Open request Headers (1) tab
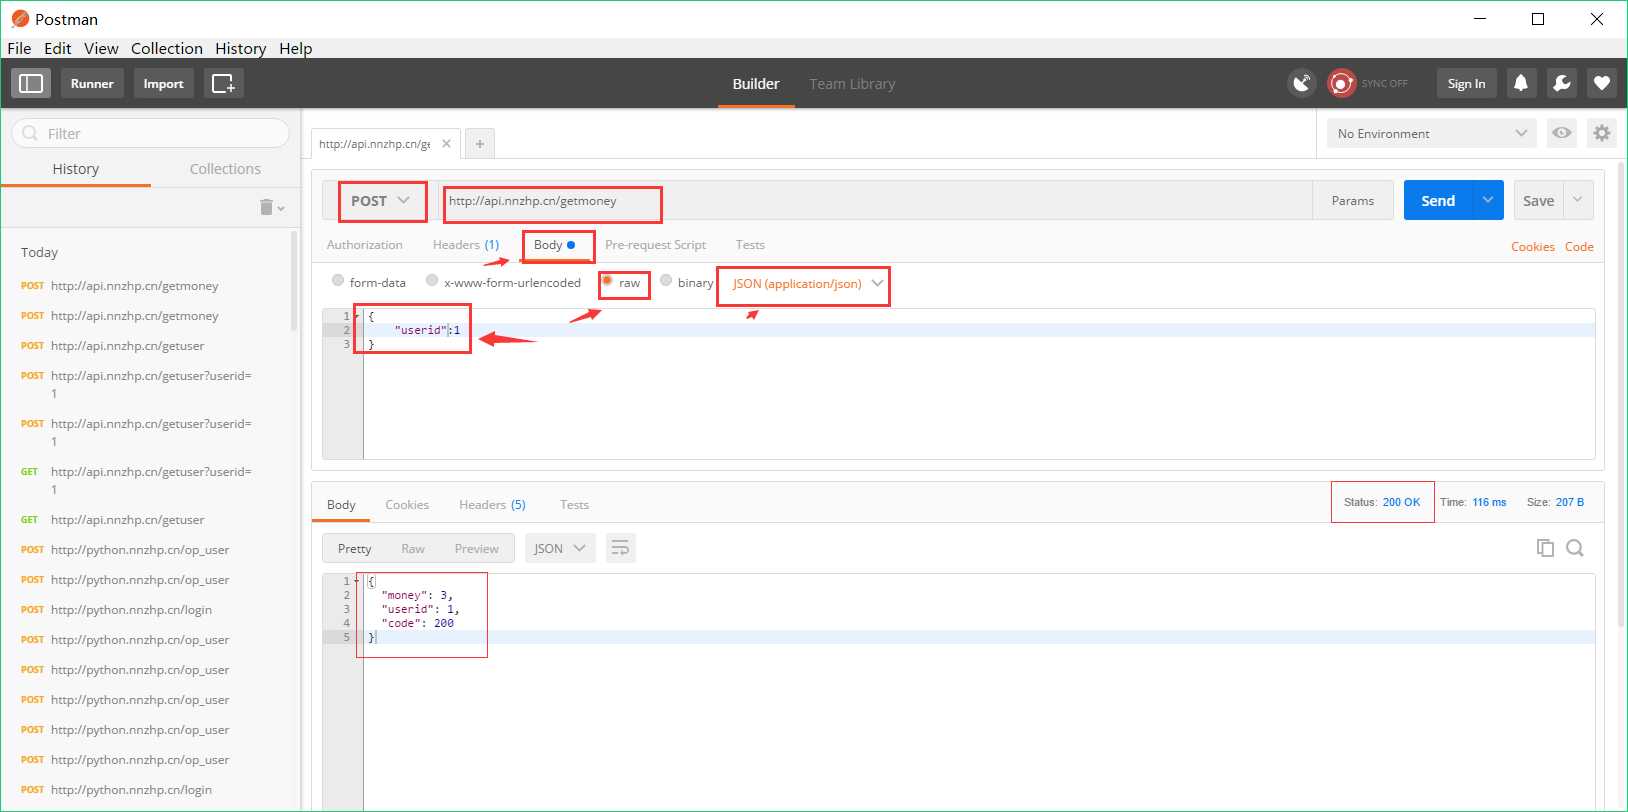 click(466, 245)
